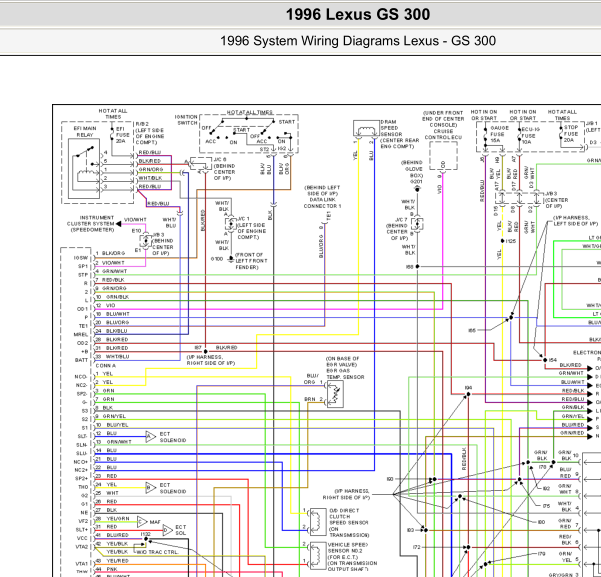Select the G100 ground label at the left front fender
The height and width of the screenshot is (577, 601).
pos(217,259)
